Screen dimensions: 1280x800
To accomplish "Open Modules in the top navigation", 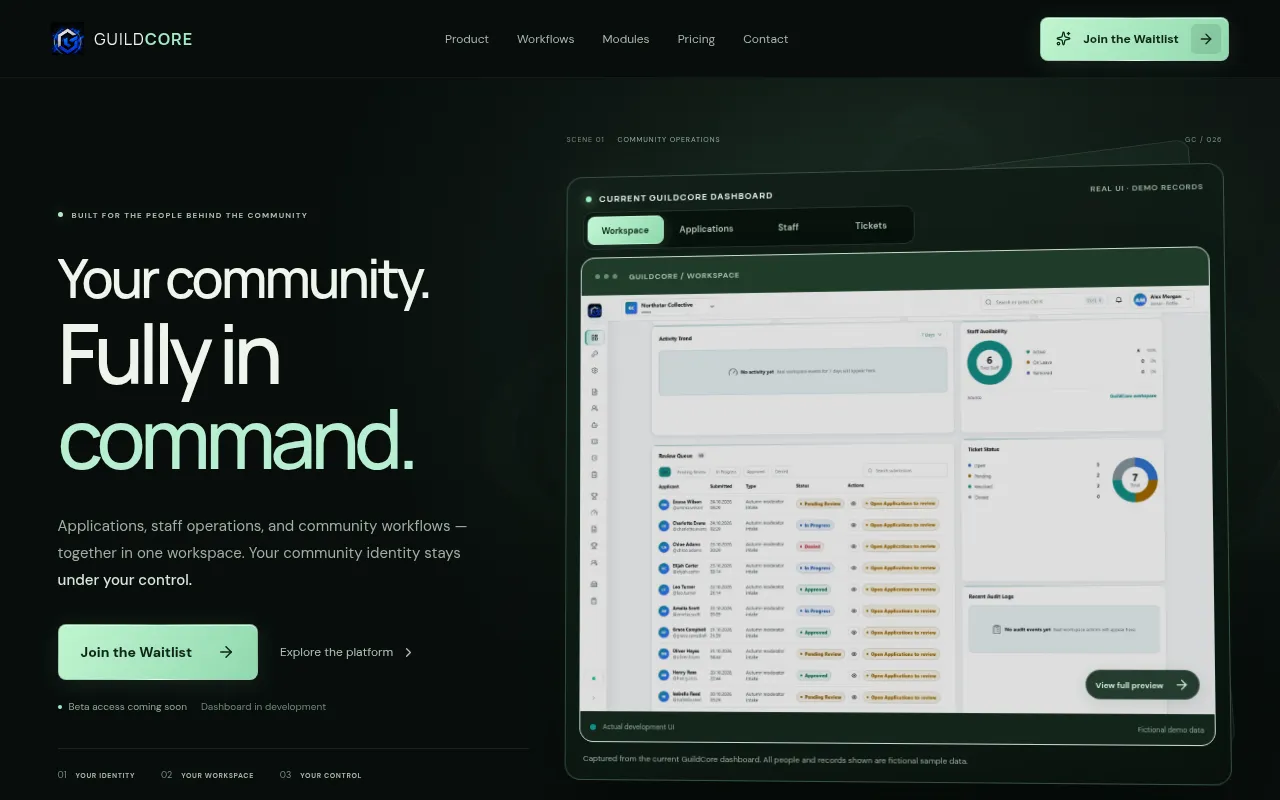I will (626, 39).
